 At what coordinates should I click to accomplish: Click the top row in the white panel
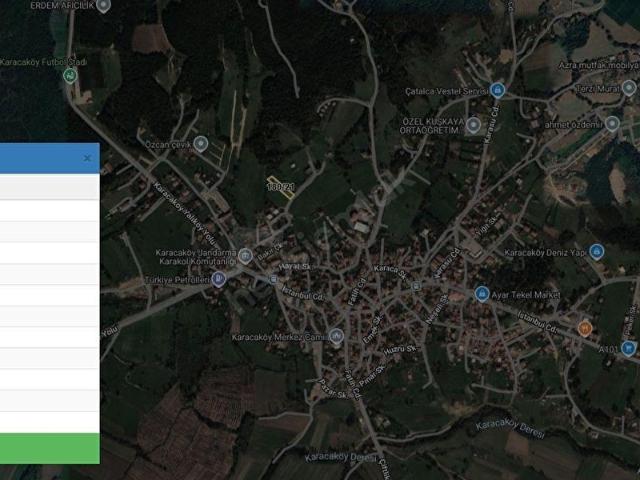pos(49,187)
